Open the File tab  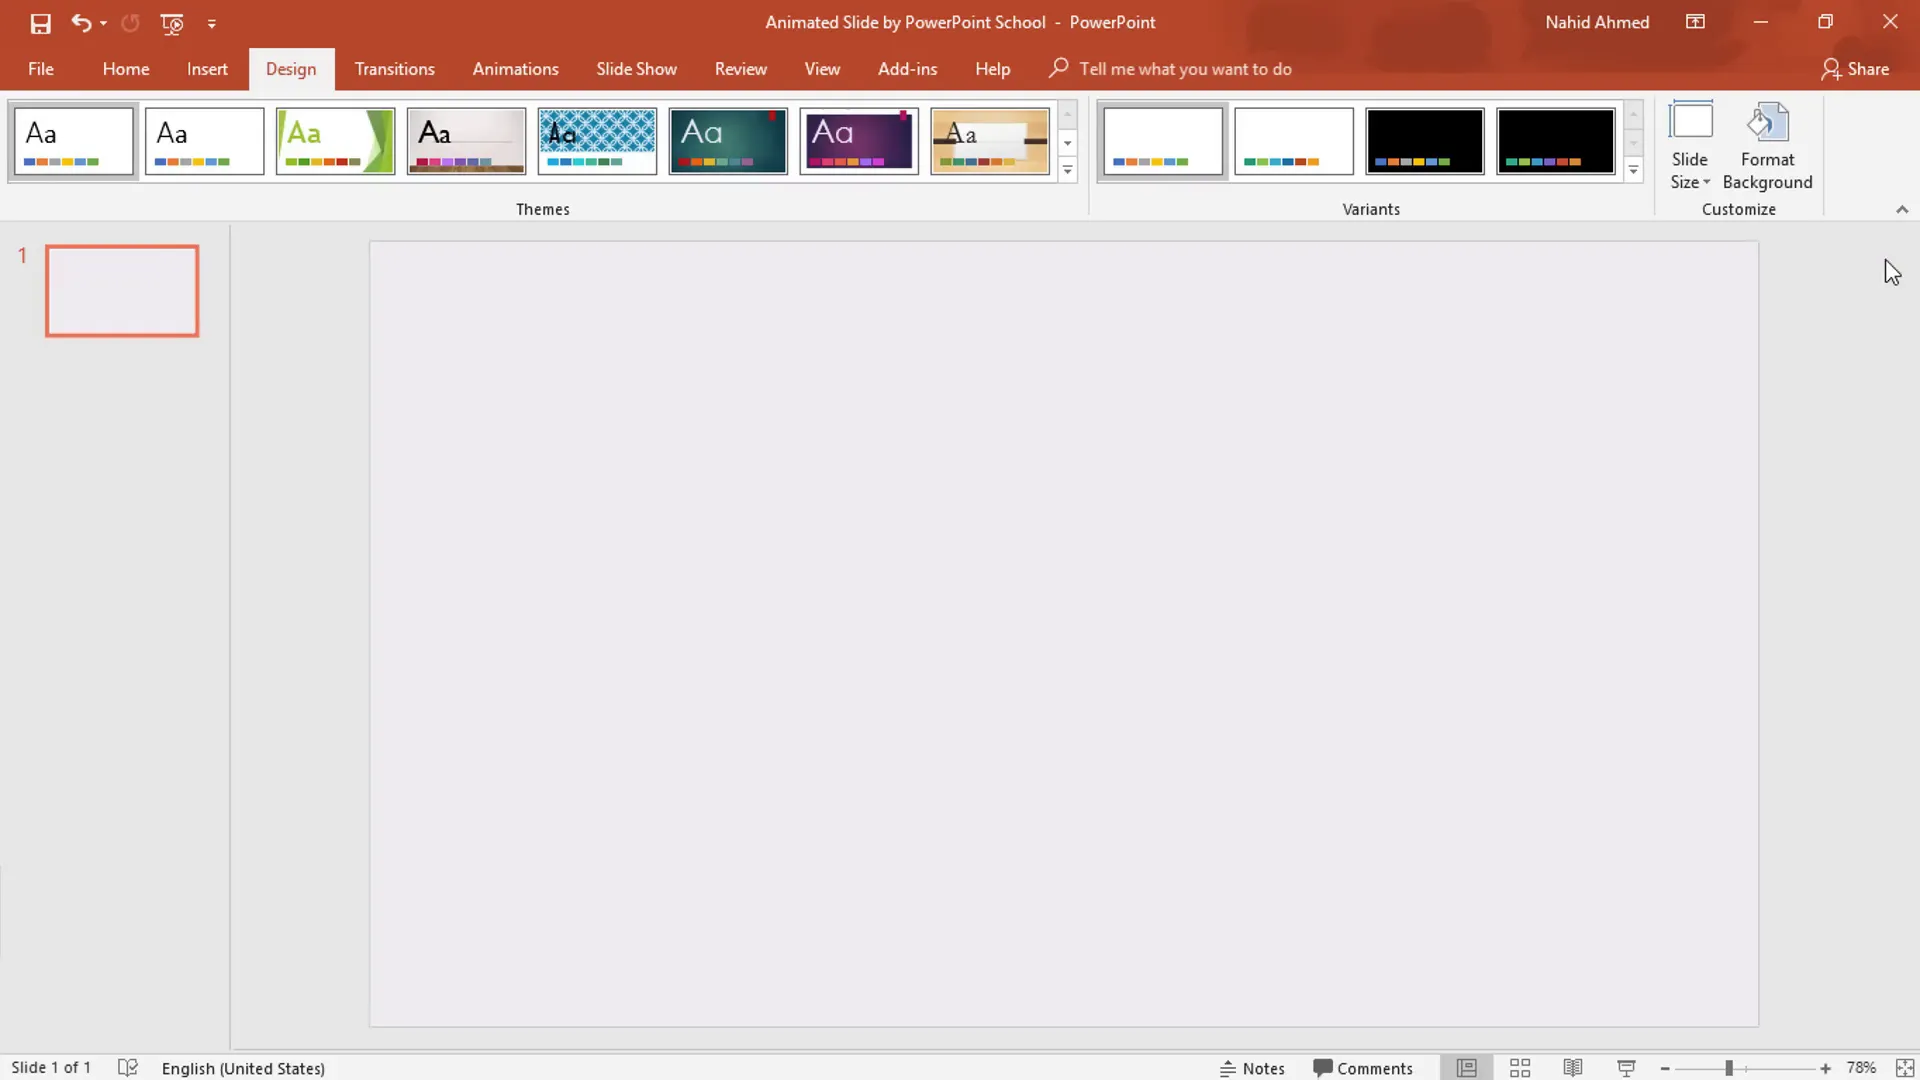click(41, 69)
